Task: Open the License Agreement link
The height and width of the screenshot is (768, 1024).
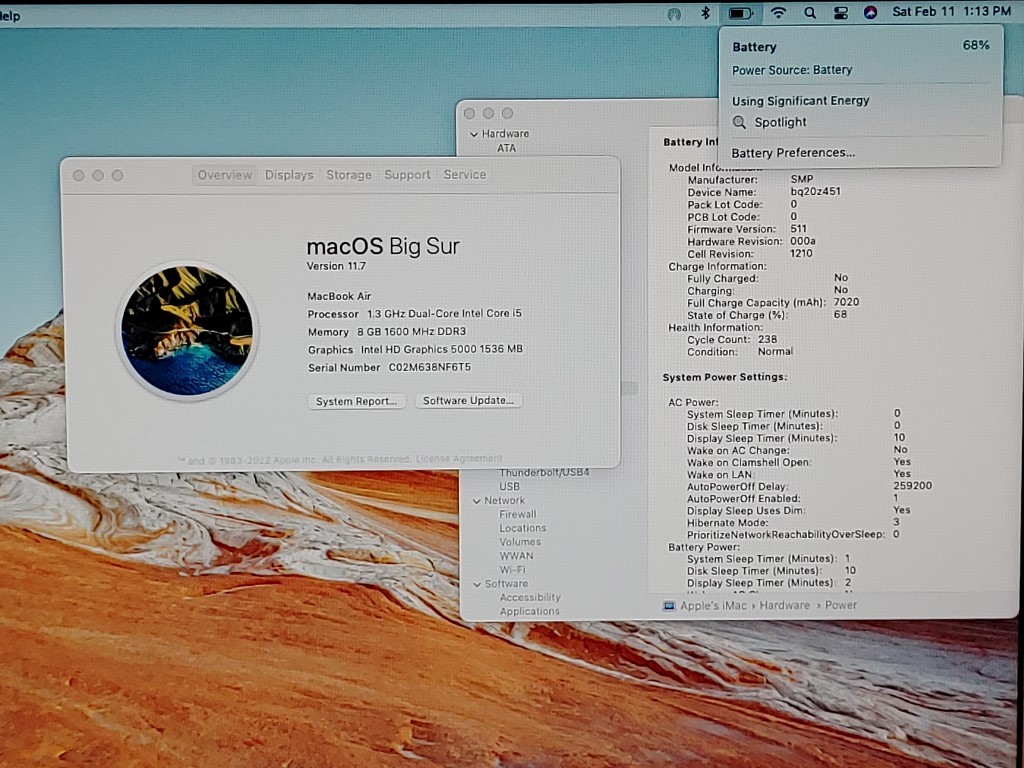Action: (x=459, y=458)
